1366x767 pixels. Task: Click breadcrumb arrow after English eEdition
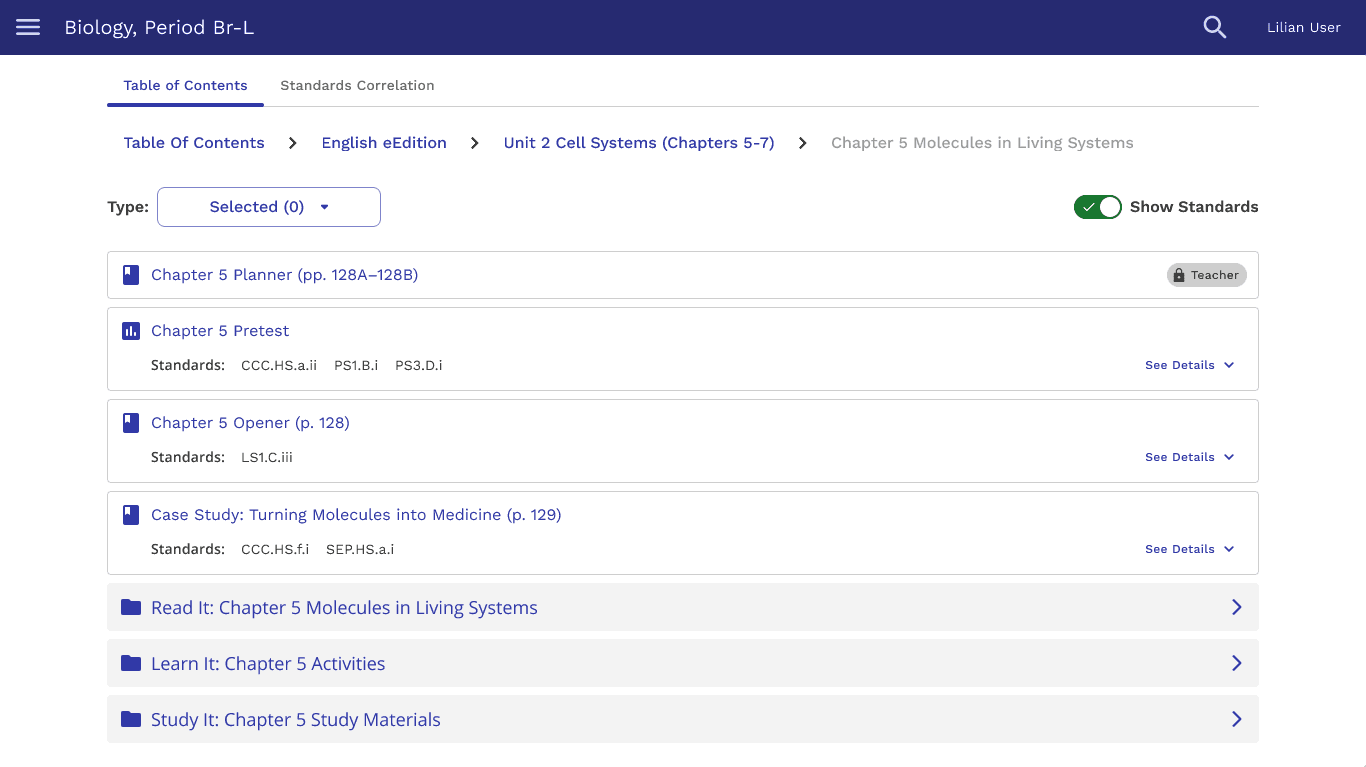click(475, 143)
